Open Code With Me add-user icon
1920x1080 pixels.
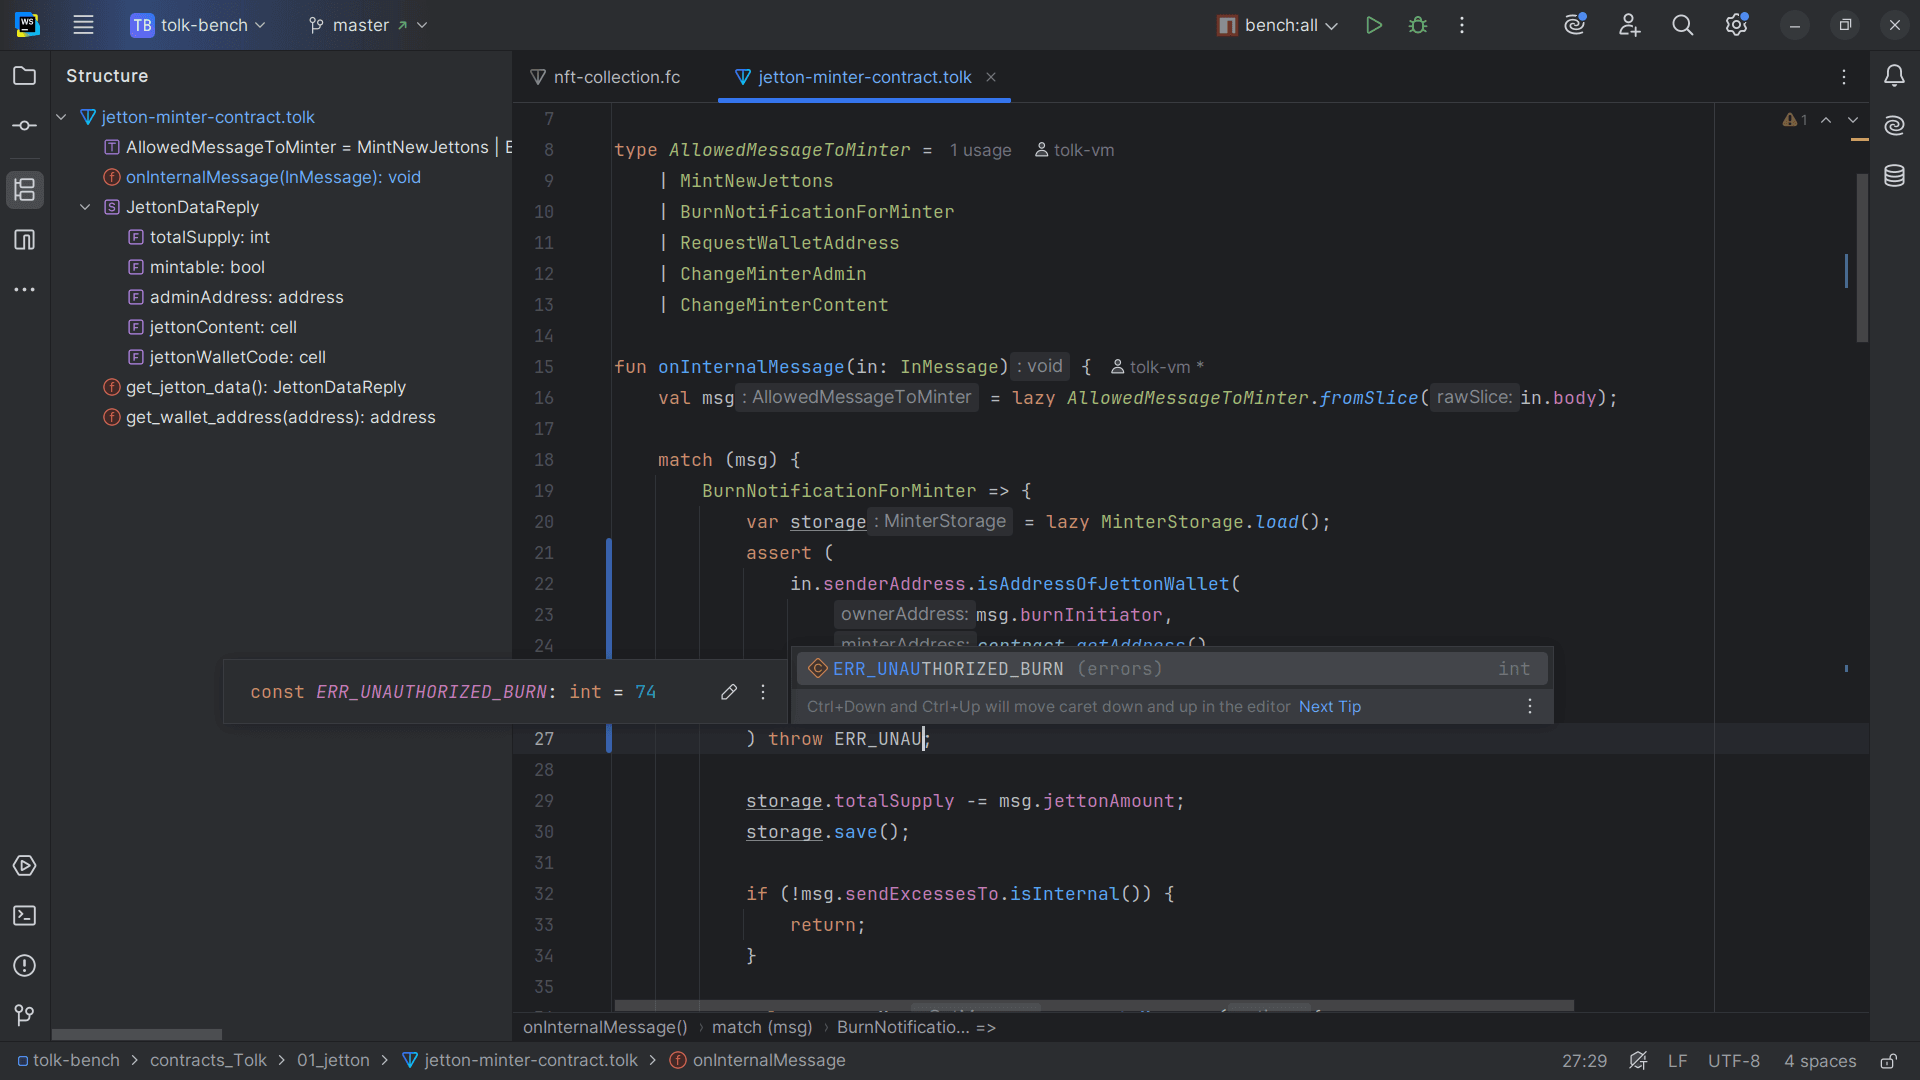(x=1630, y=25)
